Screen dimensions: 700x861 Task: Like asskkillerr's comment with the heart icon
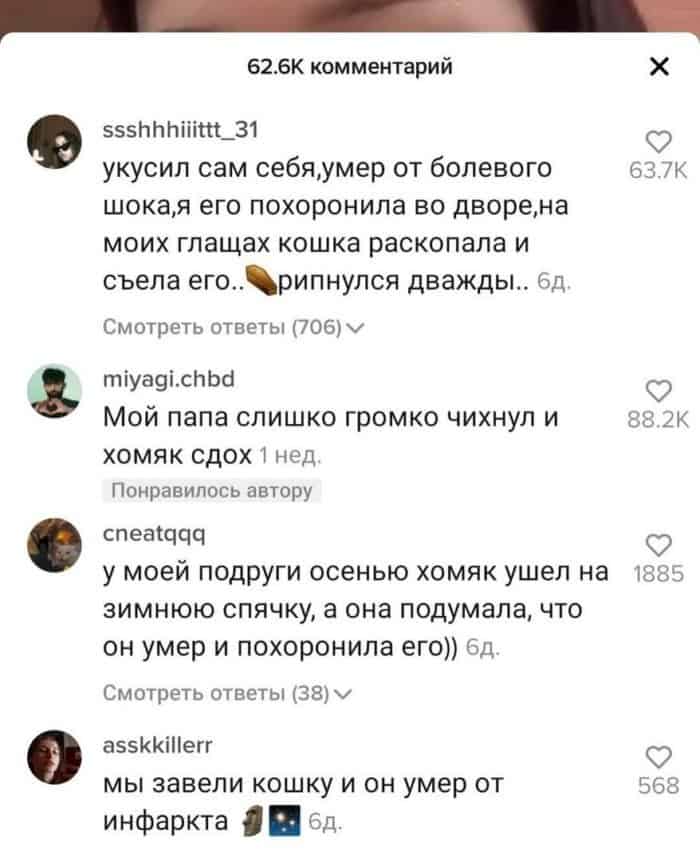click(x=658, y=757)
